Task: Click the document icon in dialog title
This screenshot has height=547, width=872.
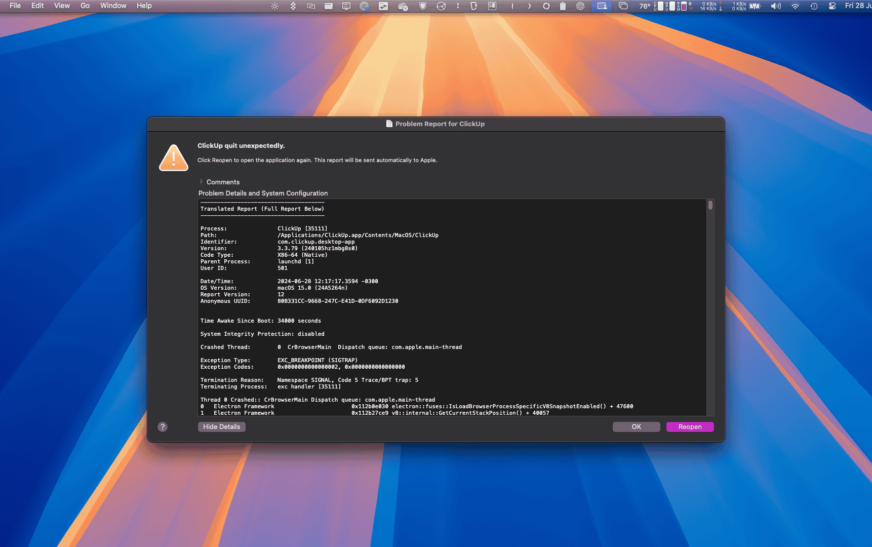Action: (x=389, y=123)
